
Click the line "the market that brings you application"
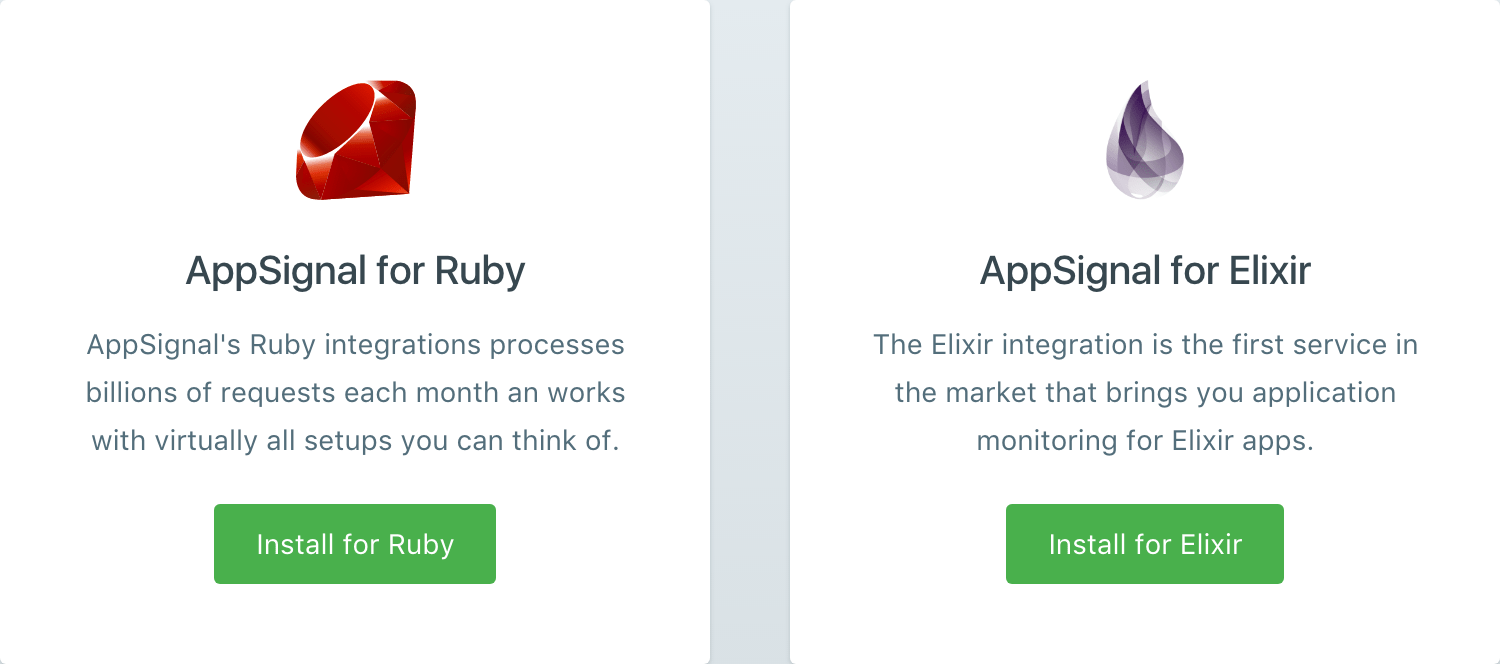[1145, 393]
